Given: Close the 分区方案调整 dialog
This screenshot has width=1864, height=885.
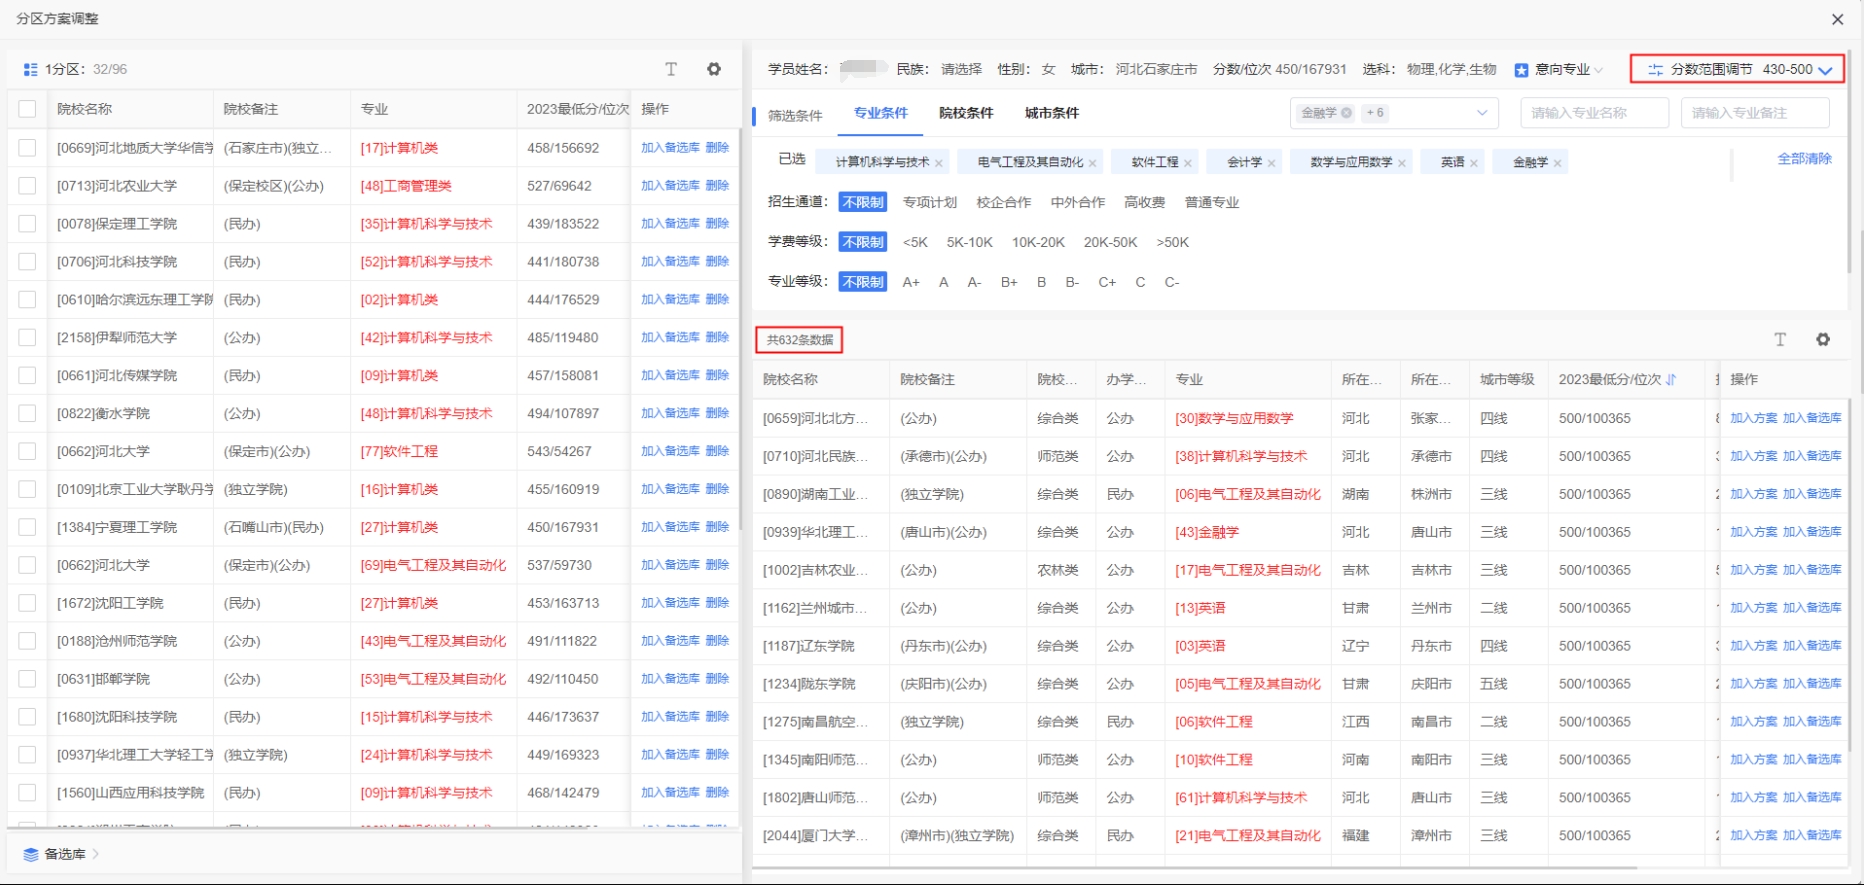Looking at the screenshot, I should 1837,19.
